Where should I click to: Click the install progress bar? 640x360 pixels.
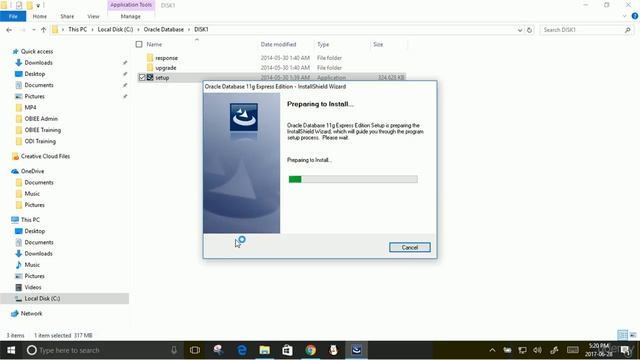353,179
